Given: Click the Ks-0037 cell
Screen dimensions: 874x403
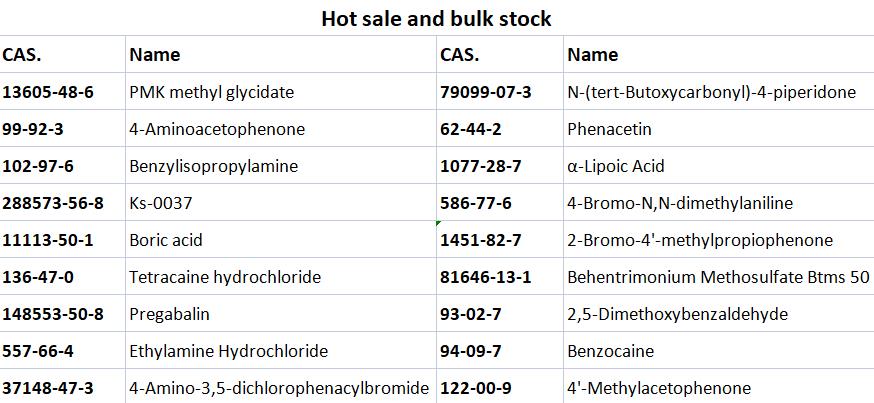Looking at the screenshot, I should pyautogui.click(x=161, y=203).
